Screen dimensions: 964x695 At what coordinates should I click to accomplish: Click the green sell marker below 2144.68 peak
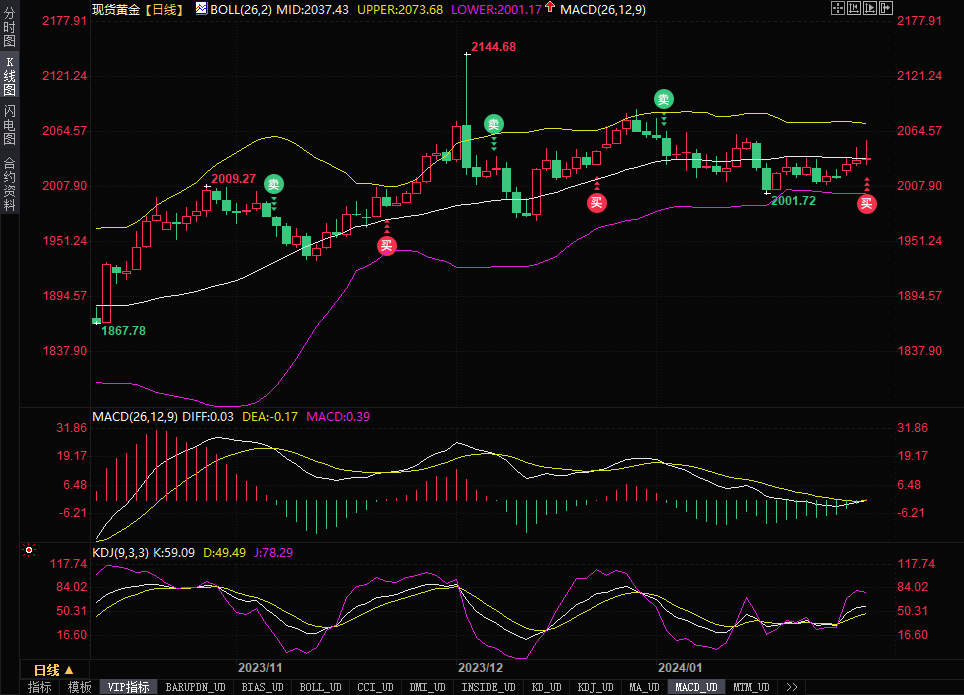(494, 124)
